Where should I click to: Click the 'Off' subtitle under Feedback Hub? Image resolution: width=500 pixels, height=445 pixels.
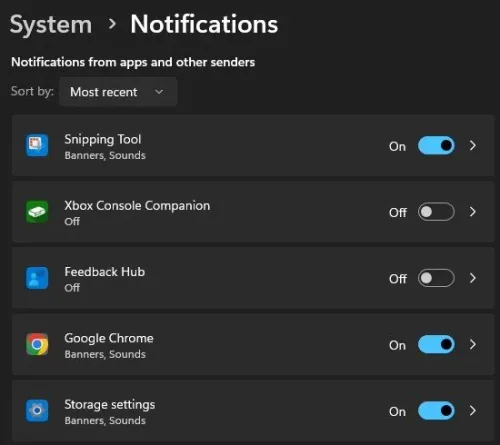click(72, 288)
